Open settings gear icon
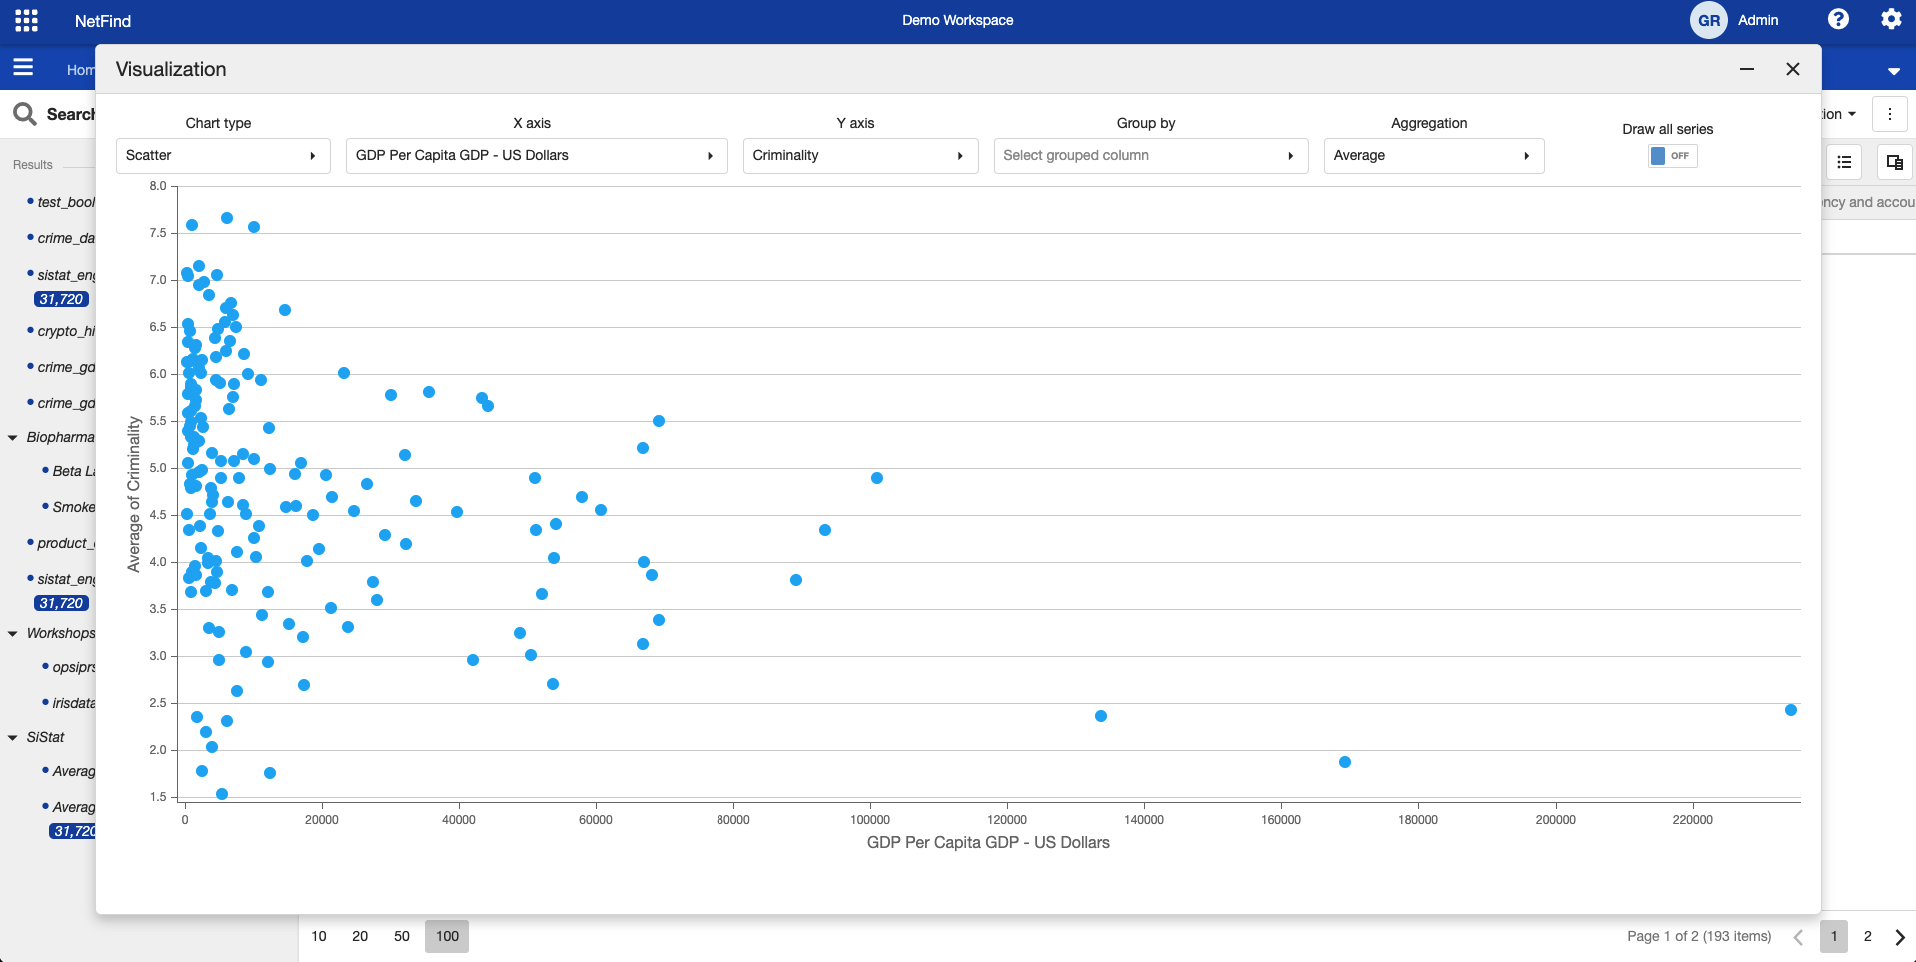This screenshot has height=962, width=1916. click(1890, 20)
